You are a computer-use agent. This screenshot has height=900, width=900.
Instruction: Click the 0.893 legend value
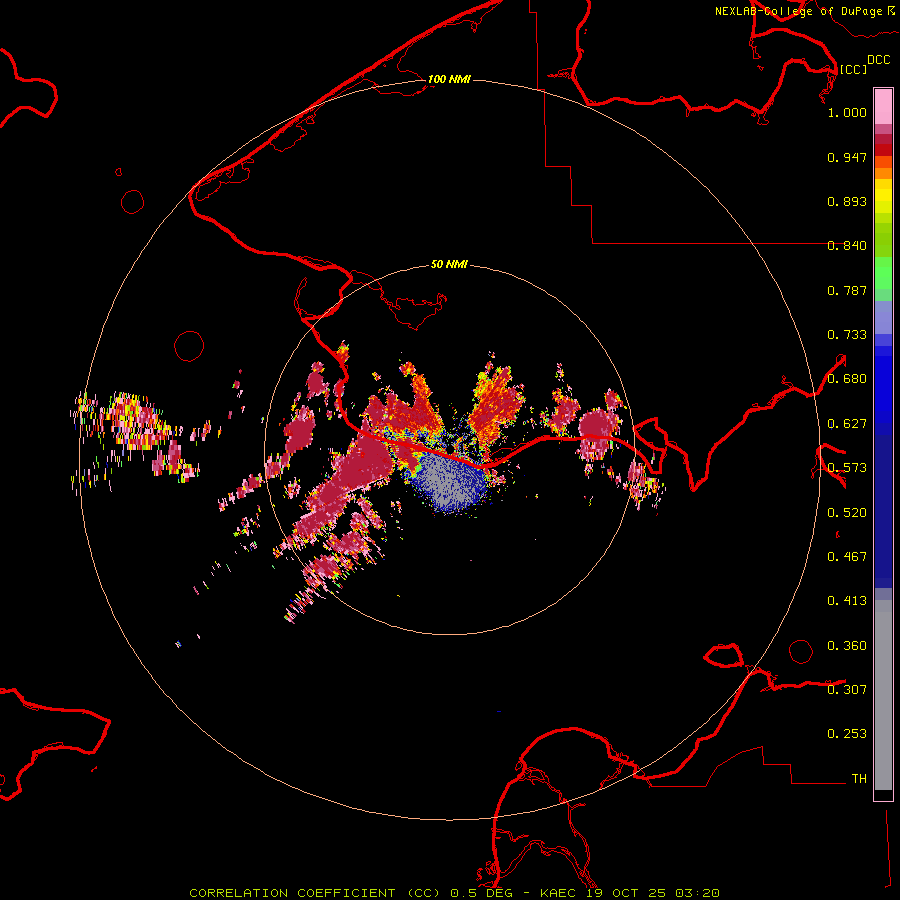click(x=847, y=201)
